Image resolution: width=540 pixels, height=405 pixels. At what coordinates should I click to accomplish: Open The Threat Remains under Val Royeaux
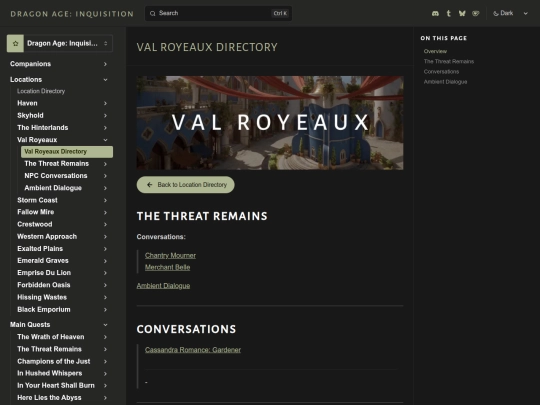(x=56, y=164)
